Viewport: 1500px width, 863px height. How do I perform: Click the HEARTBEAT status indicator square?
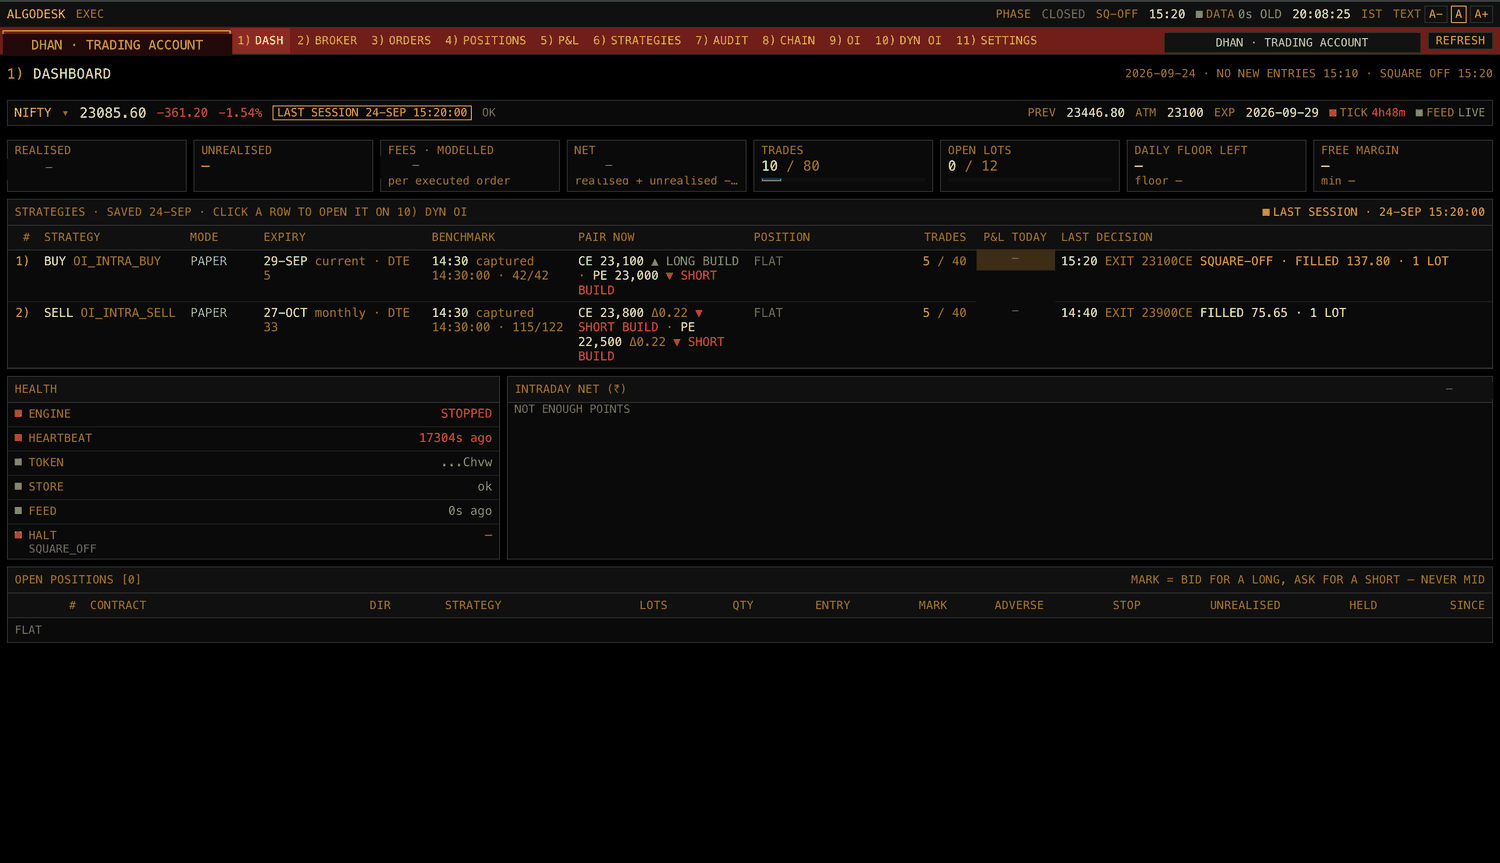click(x=18, y=437)
